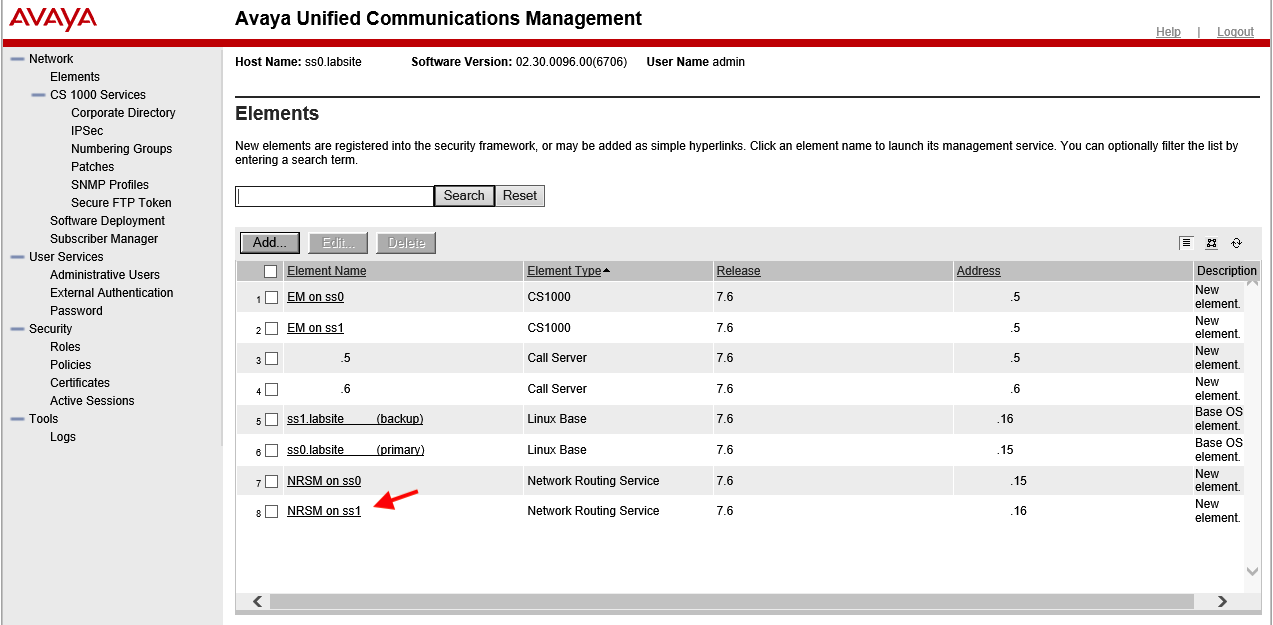
Task: Click the horizontal scrollbar track
Action: (x=731, y=601)
